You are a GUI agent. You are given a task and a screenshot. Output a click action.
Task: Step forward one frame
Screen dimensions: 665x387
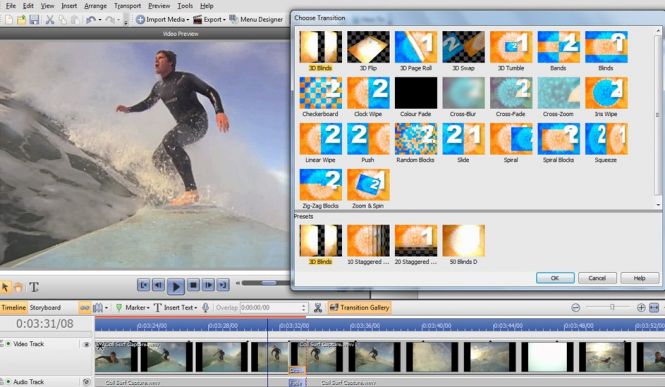coord(208,285)
